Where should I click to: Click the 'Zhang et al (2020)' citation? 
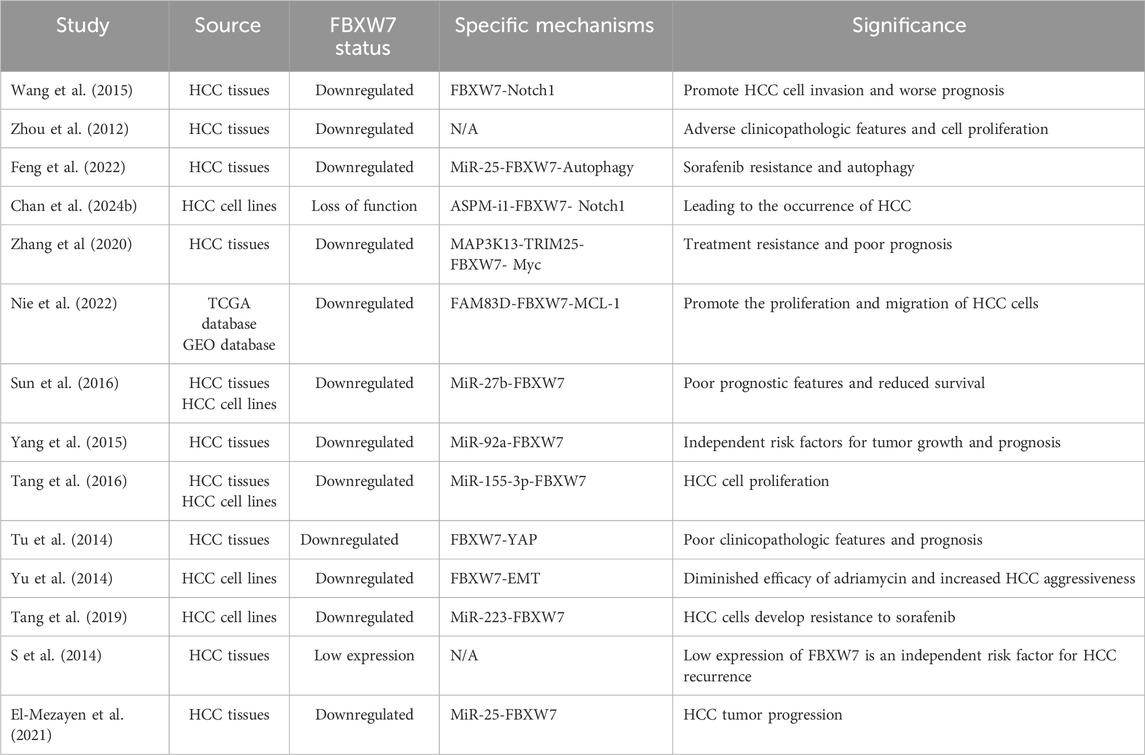[71, 244]
